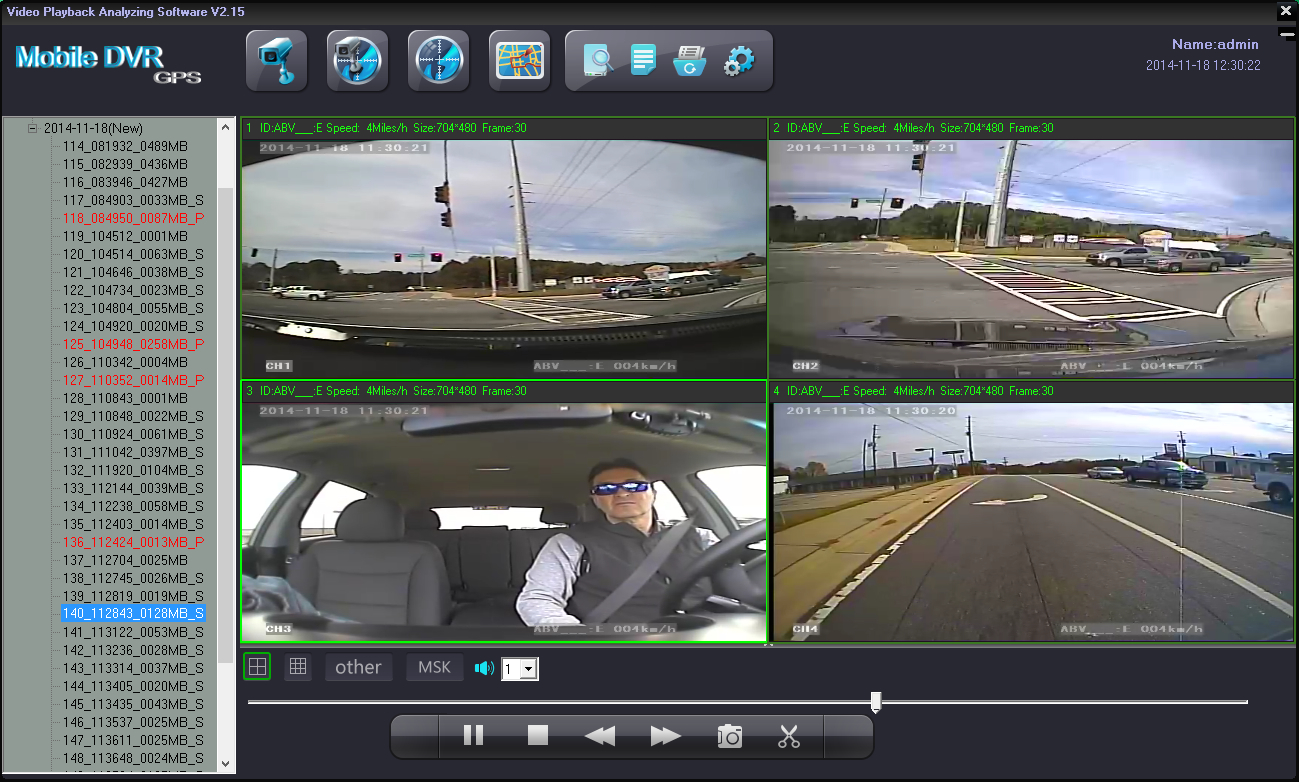Collapse the 2014-11-18(New) tree folder
Viewport: 1299px width, 782px height.
click(x=32, y=128)
